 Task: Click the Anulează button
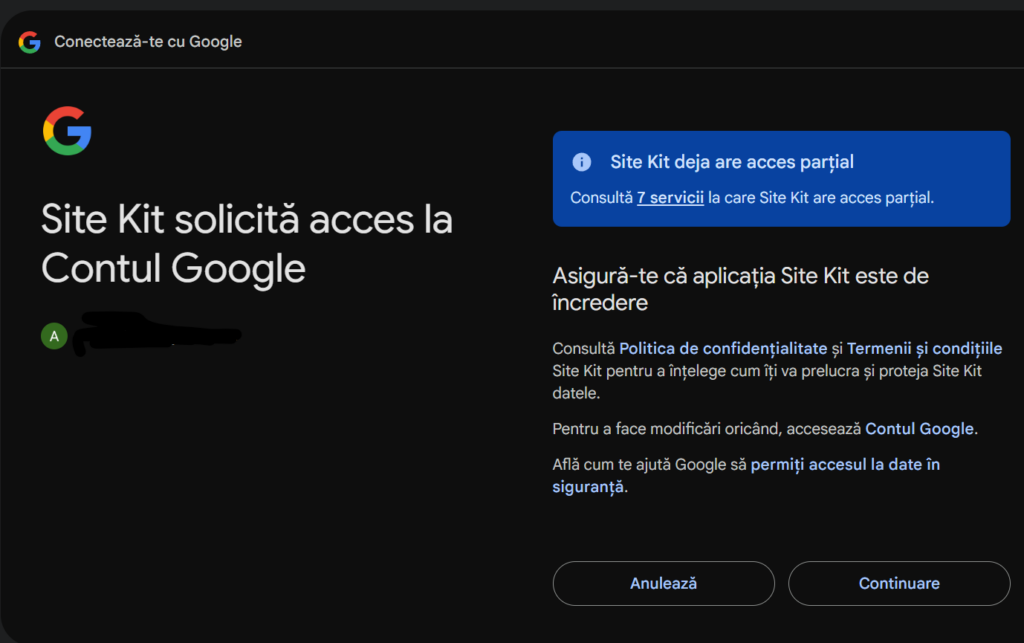(664, 584)
